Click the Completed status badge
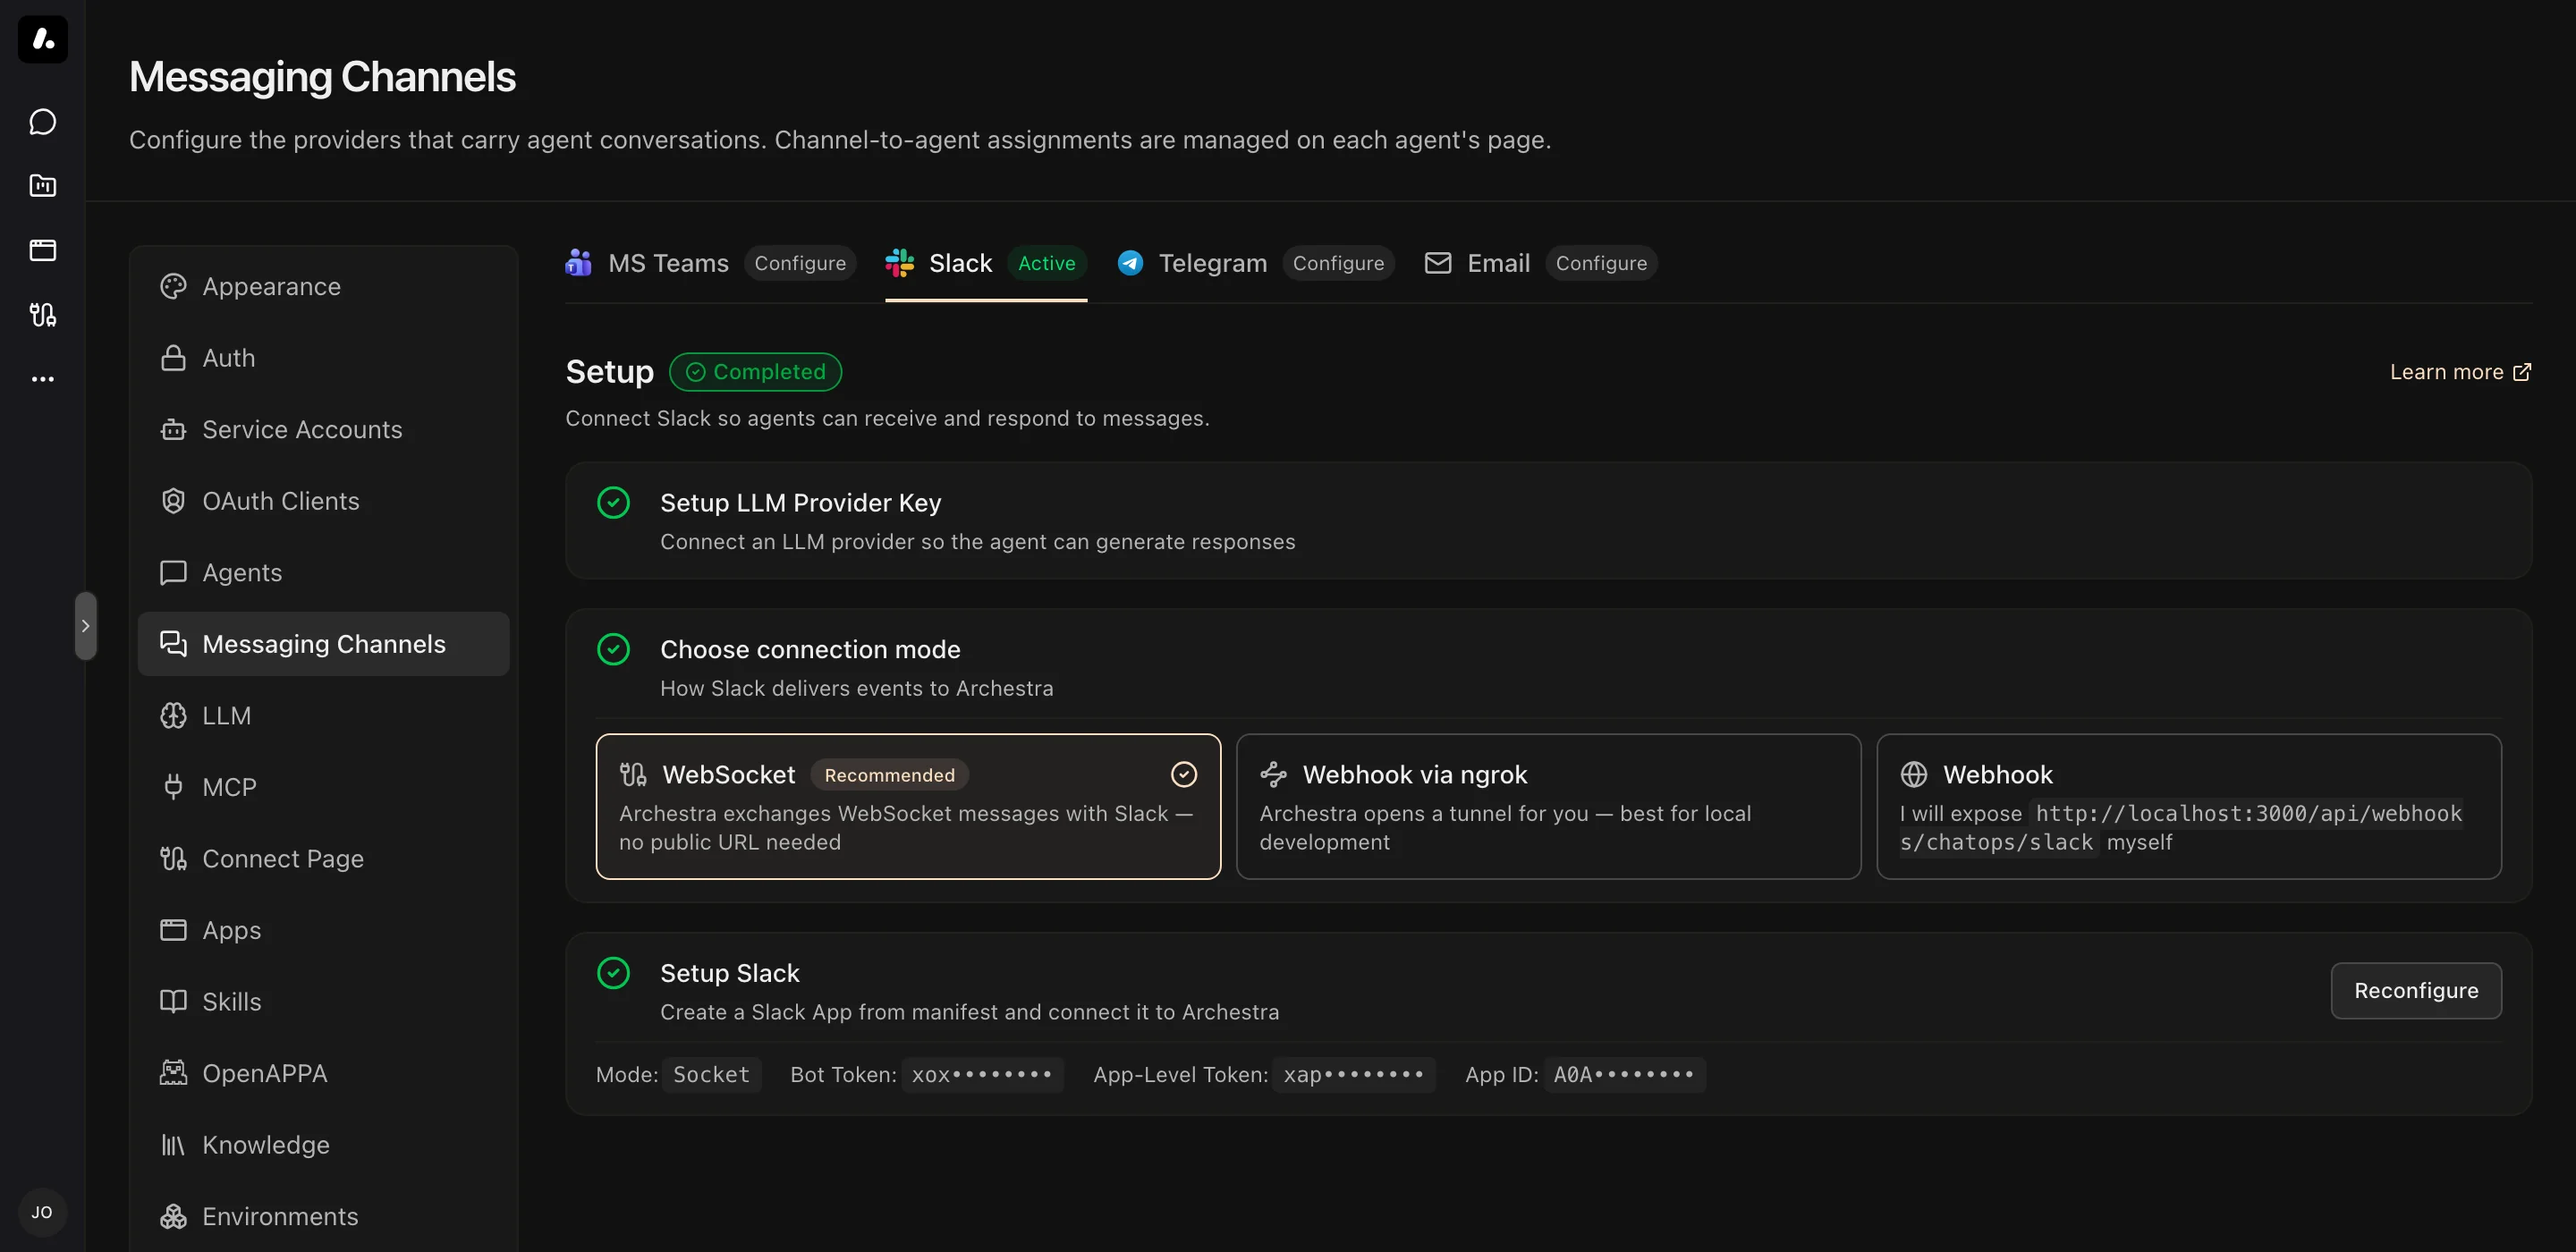Screen dimensions: 2576x1252 coord(755,372)
